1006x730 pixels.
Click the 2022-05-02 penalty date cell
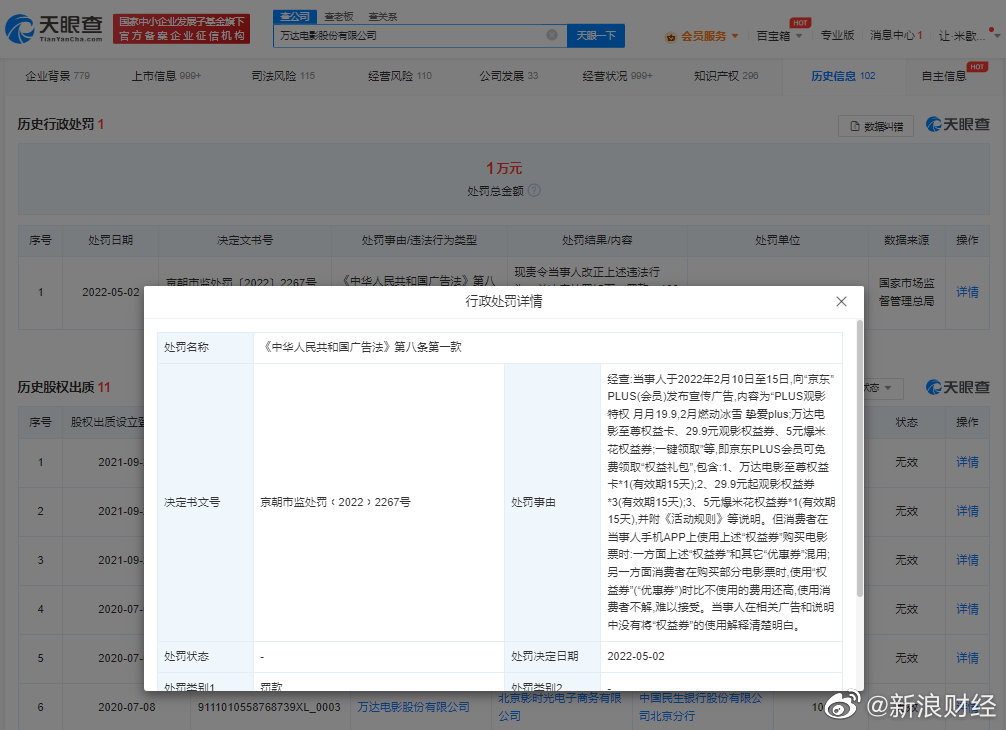click(110, 292)
